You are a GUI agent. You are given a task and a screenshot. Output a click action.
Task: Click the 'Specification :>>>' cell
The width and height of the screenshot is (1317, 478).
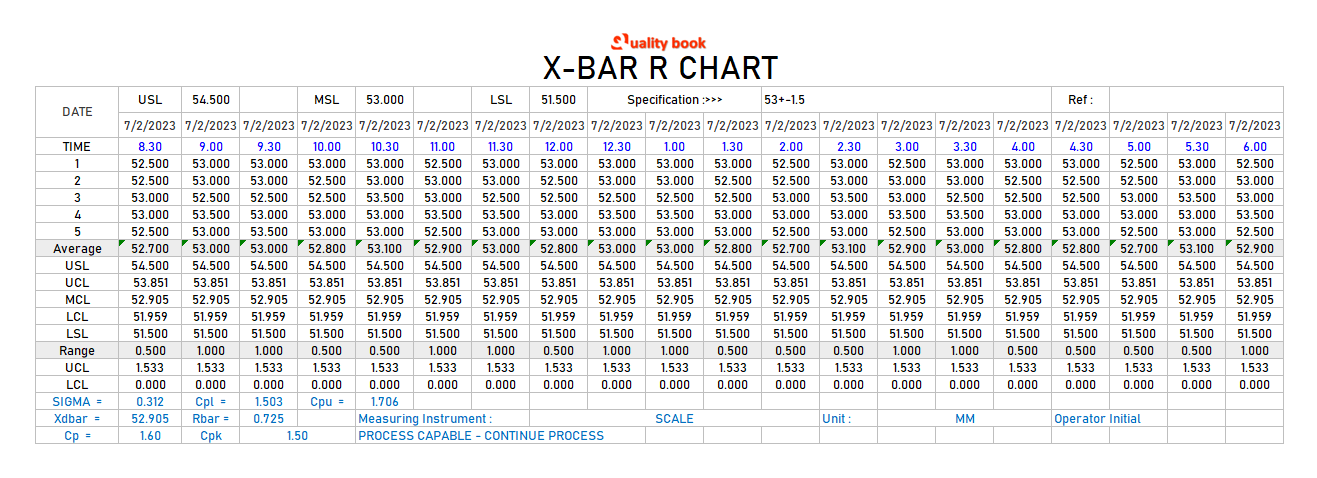click(674, 100)
